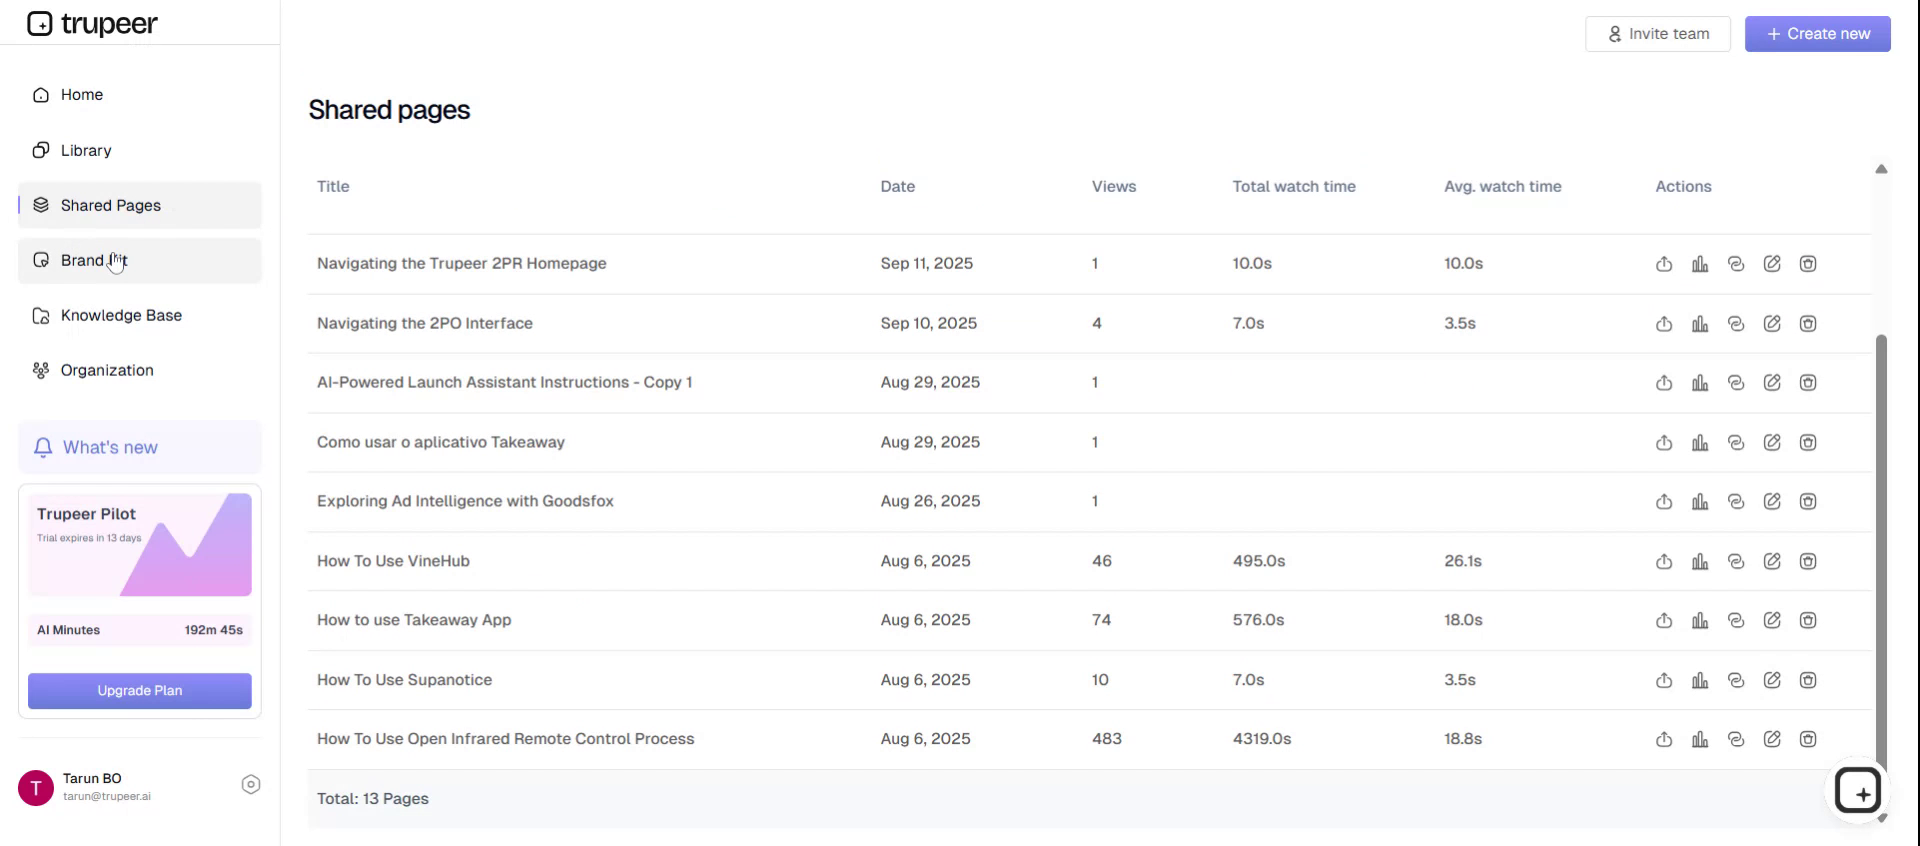
Task: View analytics for How To Use Supanotice
Action: point(1700,681)
